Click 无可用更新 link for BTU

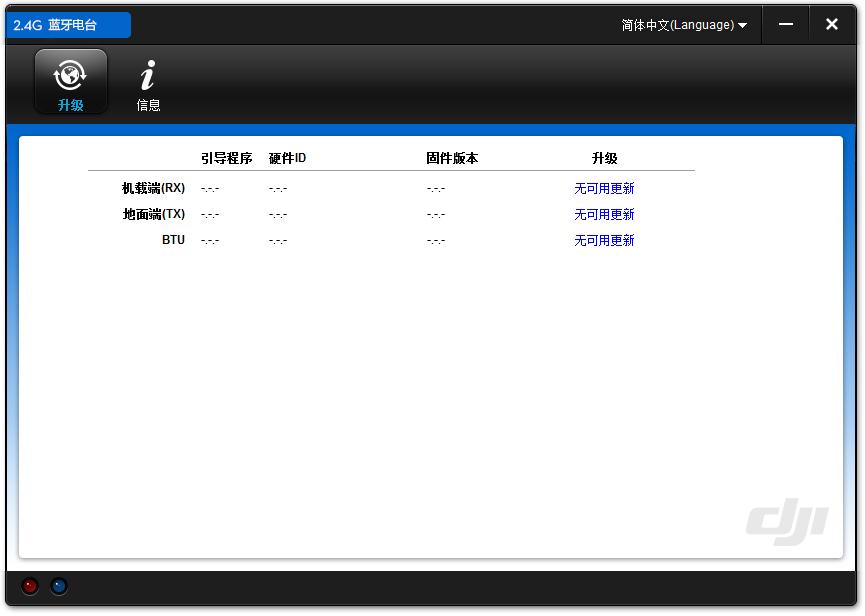click(x=604, y=240)
